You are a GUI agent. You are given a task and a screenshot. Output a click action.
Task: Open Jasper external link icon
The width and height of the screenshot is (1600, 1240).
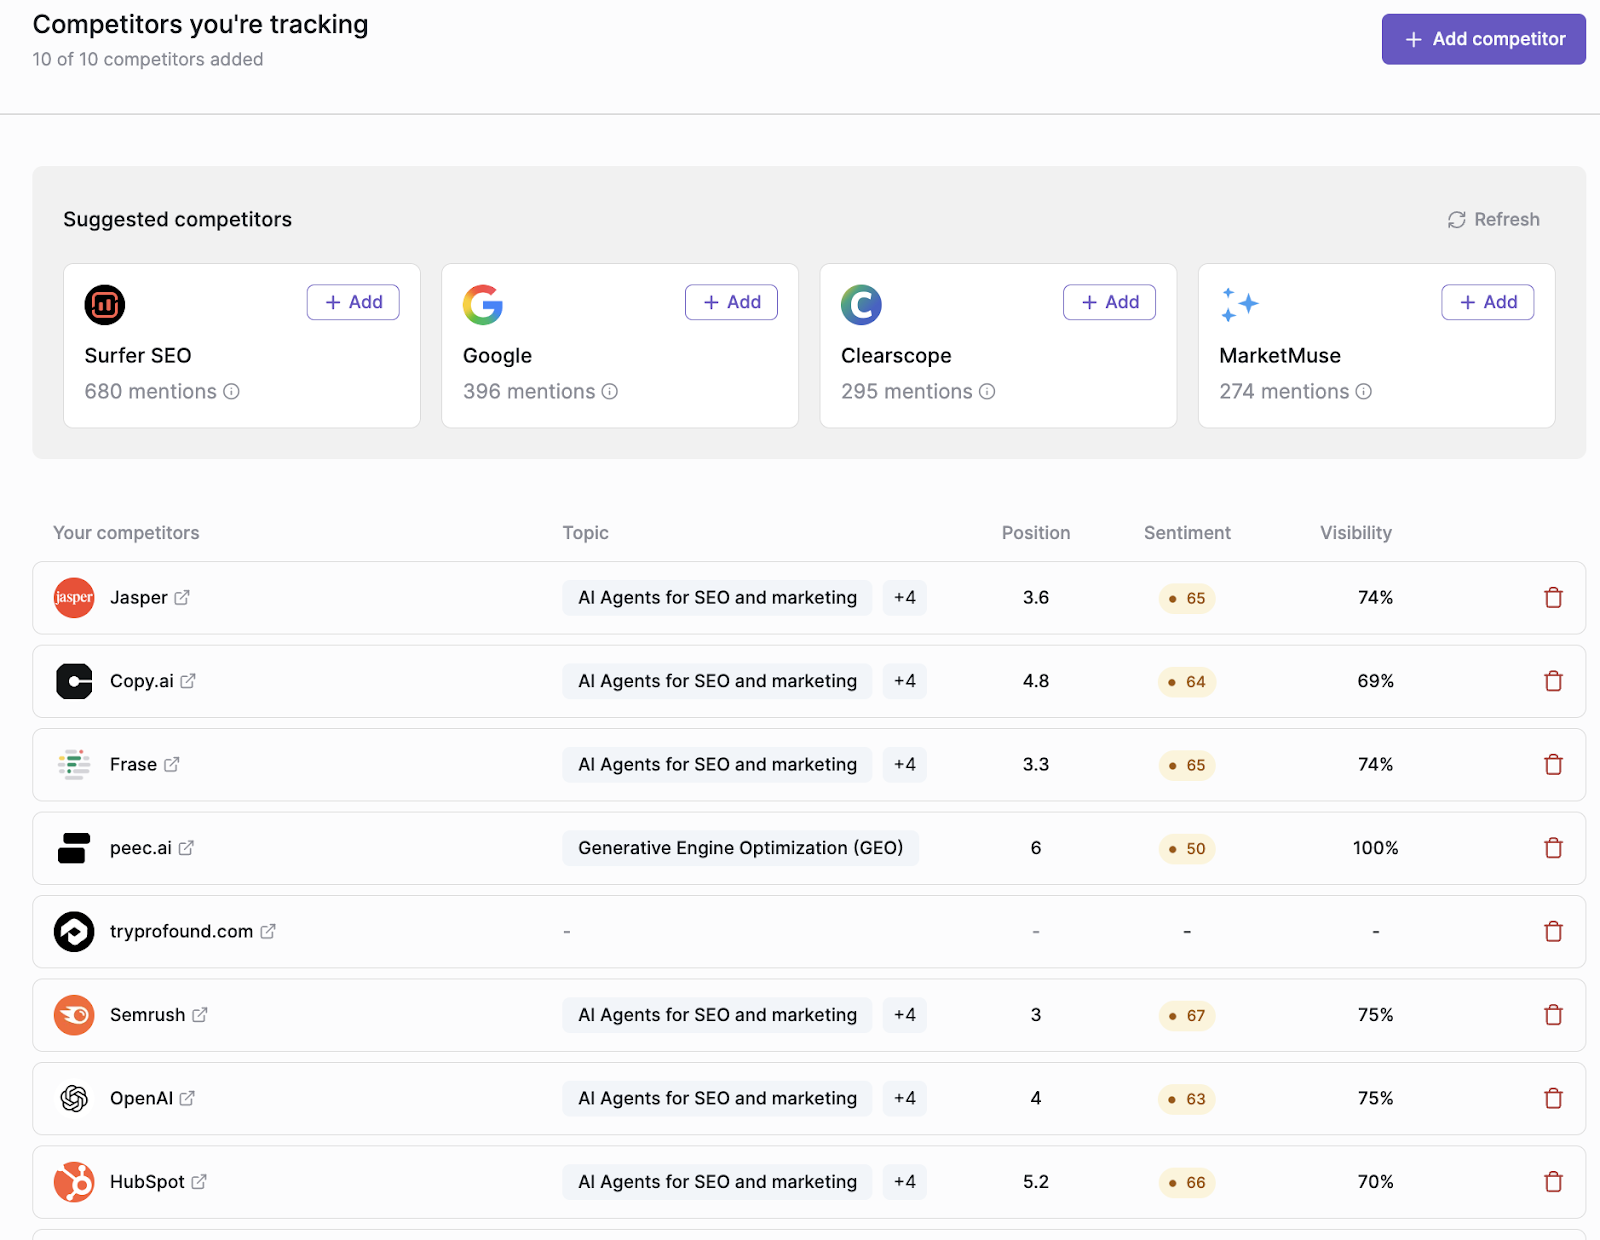click(182, 598)
